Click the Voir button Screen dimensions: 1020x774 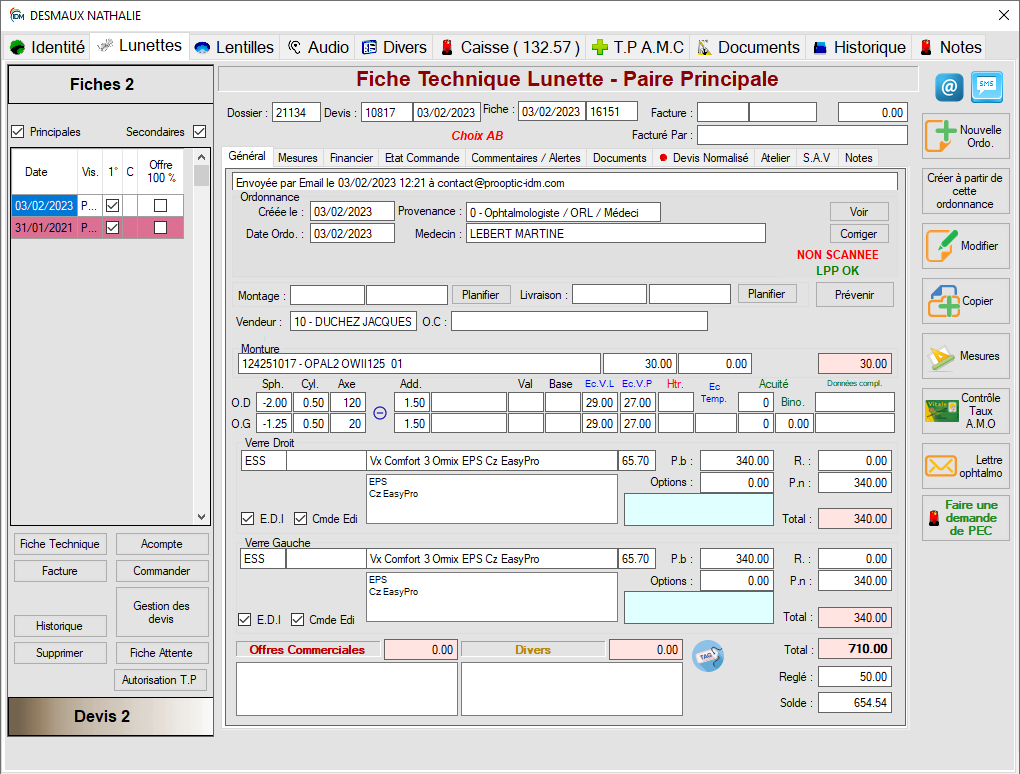pyautogui.click(x=859, y=212)
